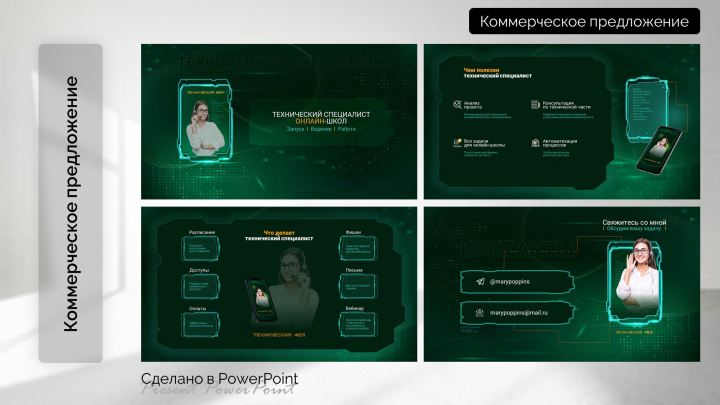Click the faded КОНТАКТЫ background title

pos(517,248)
